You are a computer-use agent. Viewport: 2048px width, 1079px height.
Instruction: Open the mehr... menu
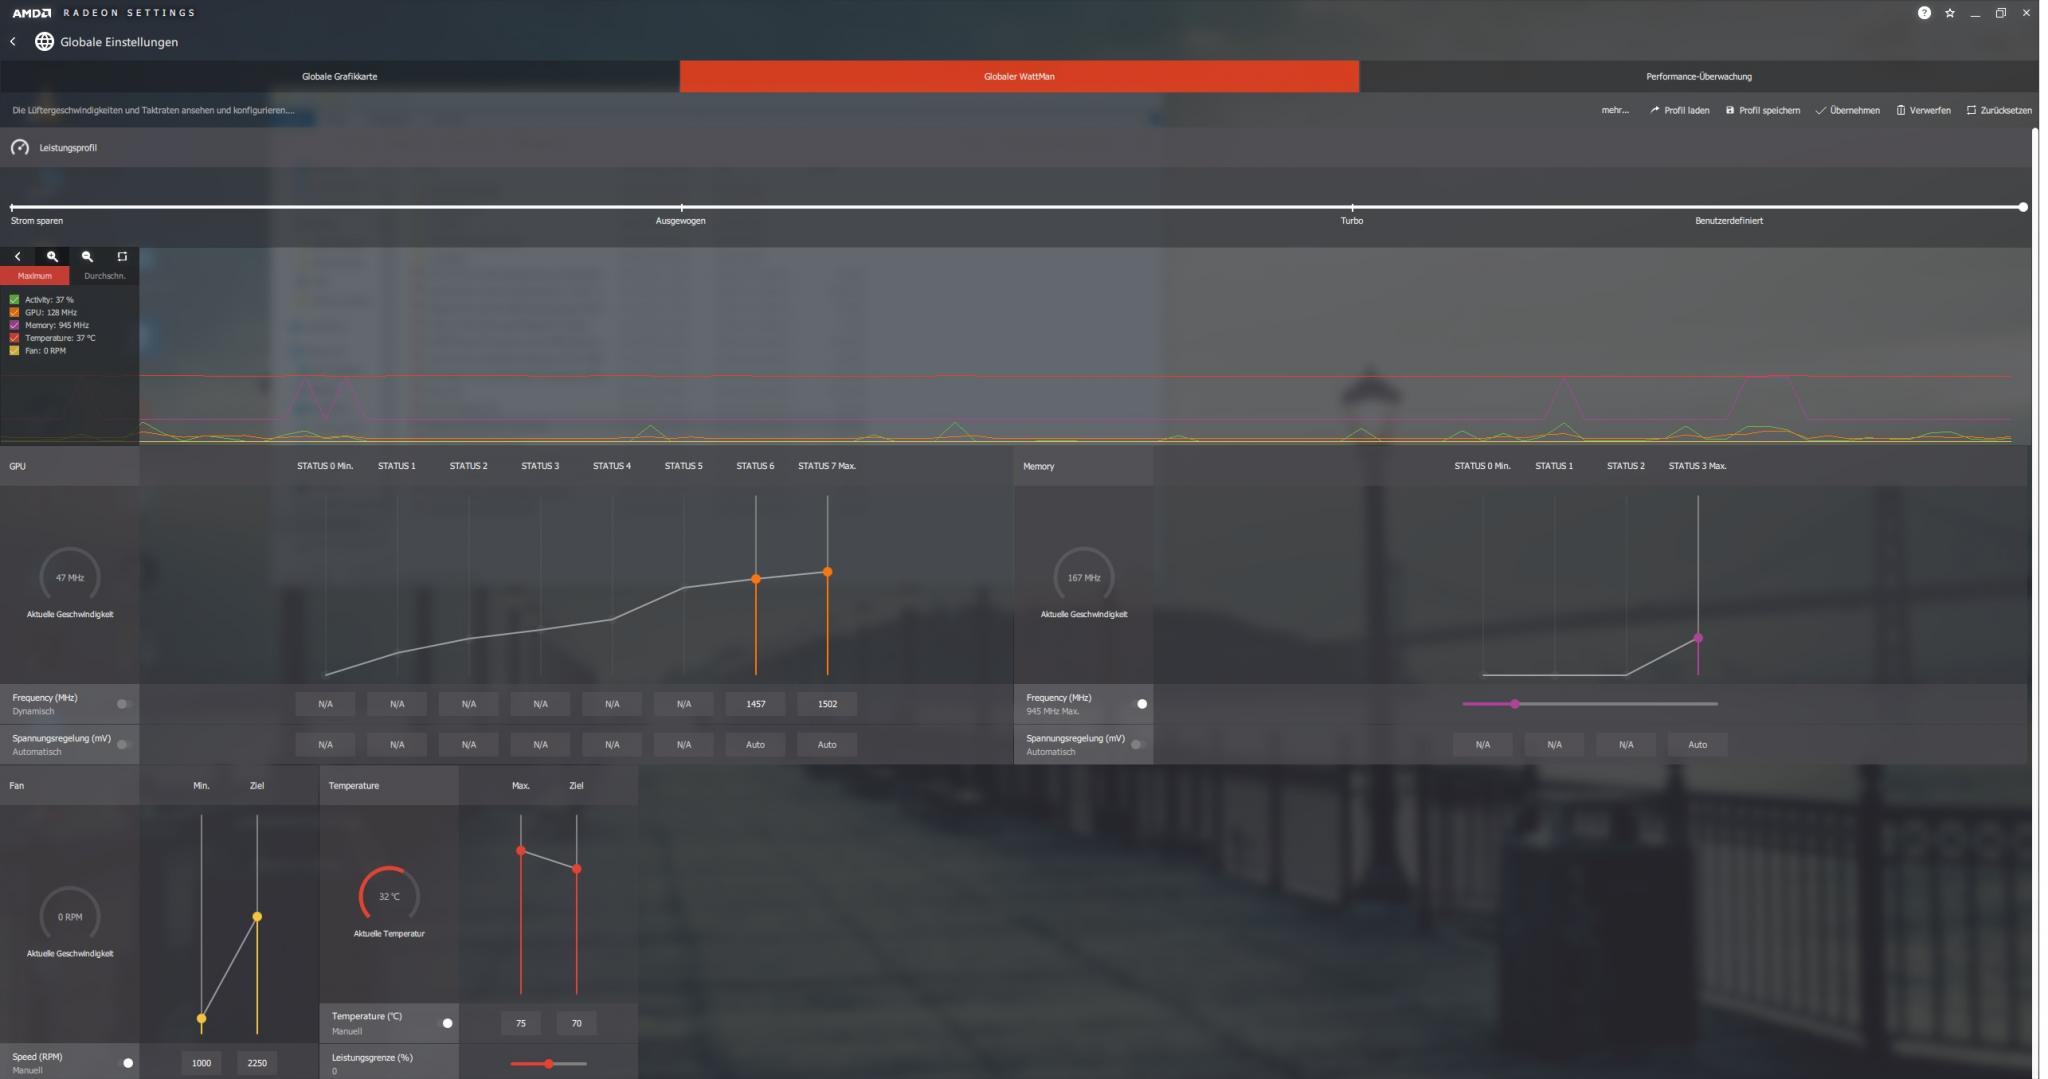(x=1614, y=110)
